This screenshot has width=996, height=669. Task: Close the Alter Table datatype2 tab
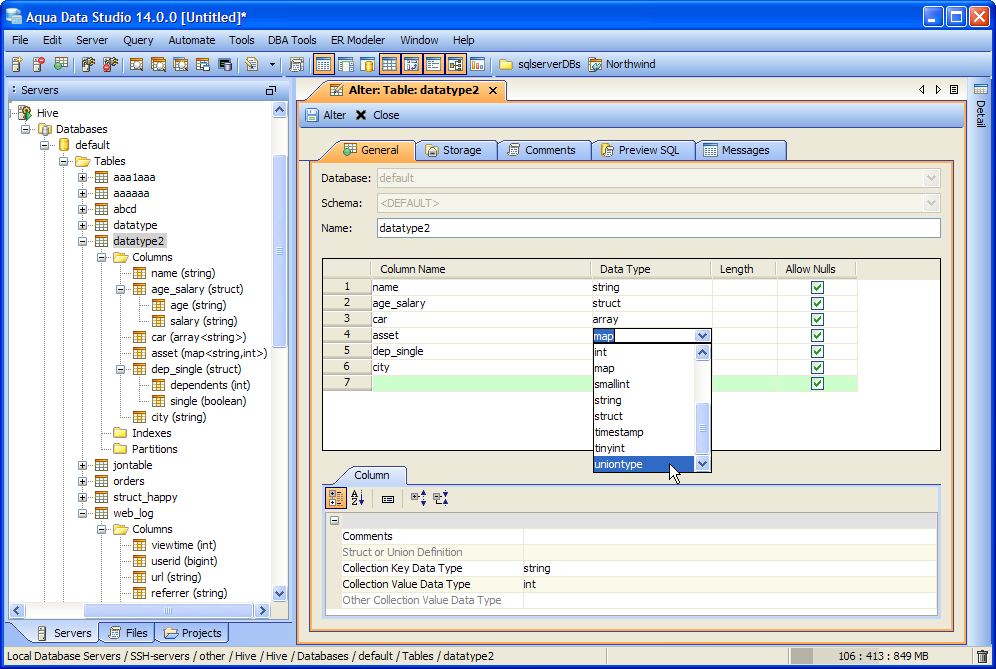[x=493, y=91]
